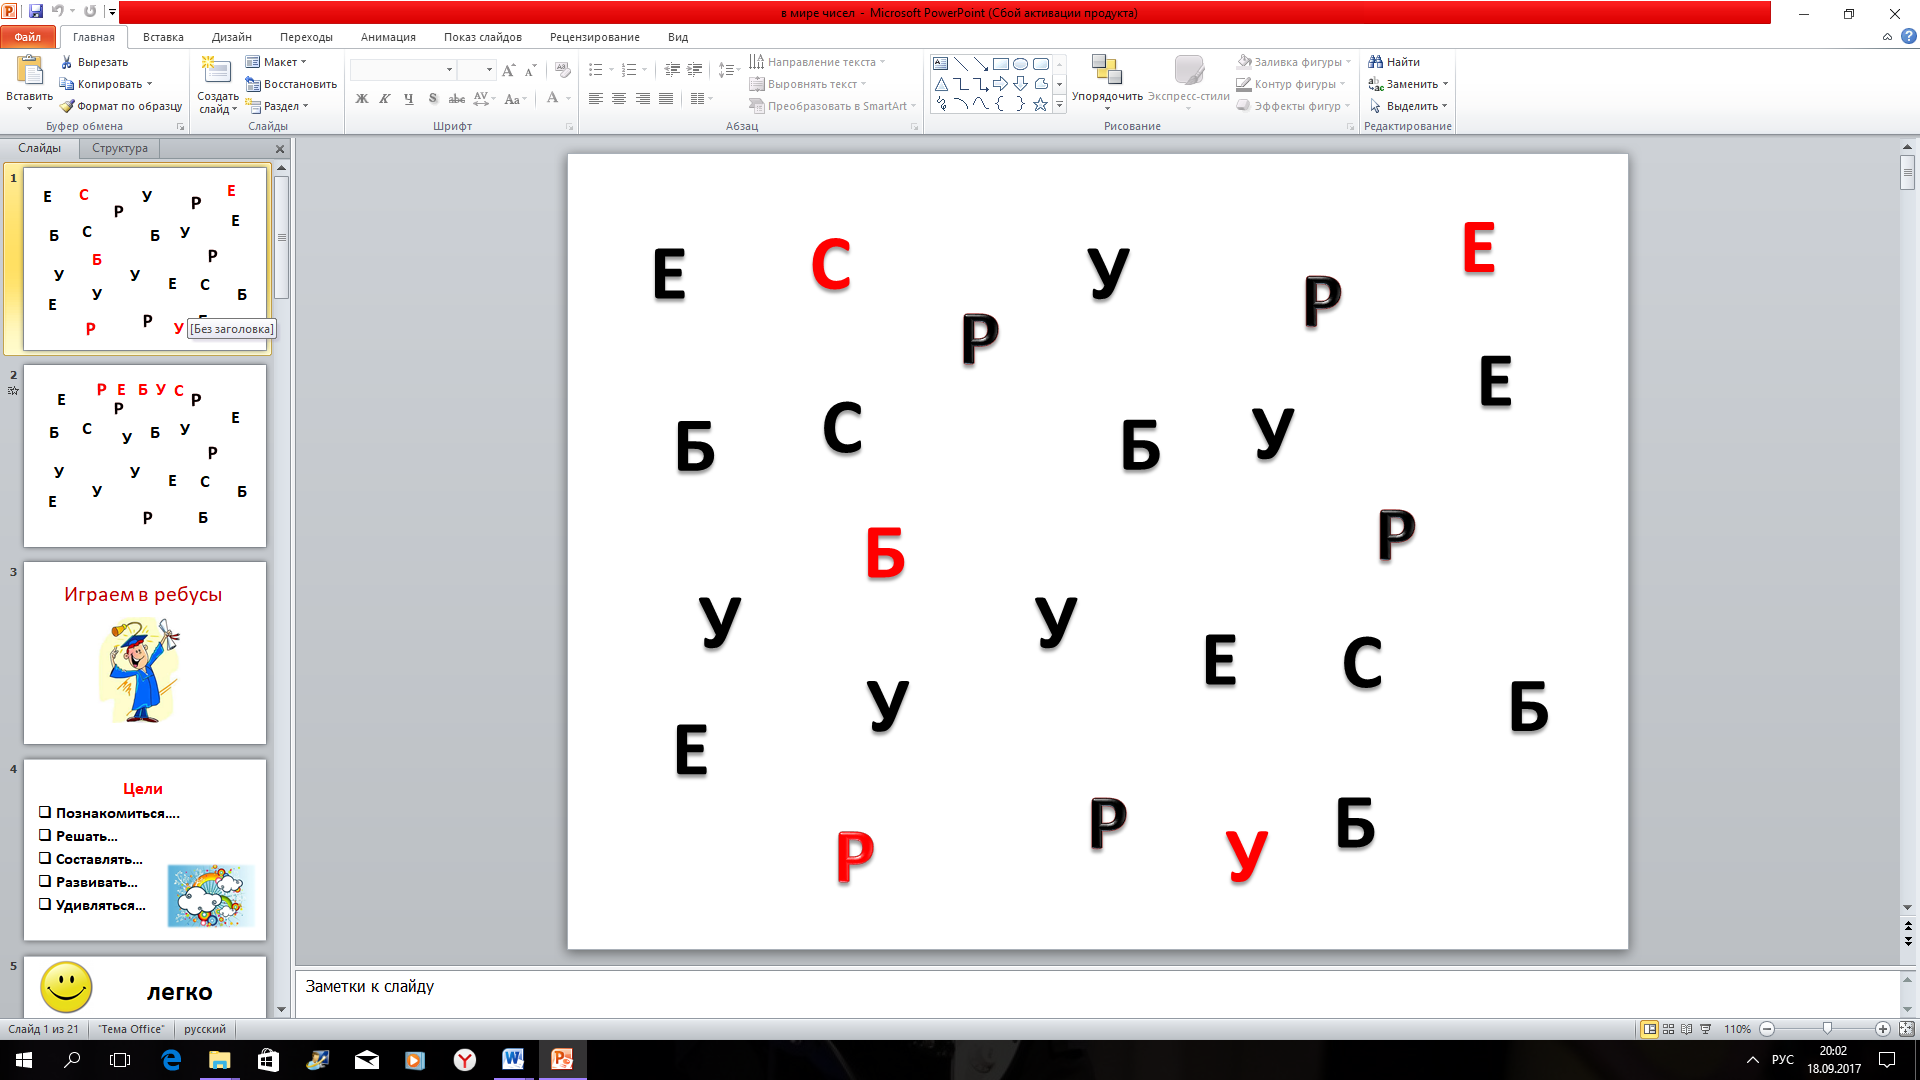The image size is (1920, 1080).
Task: Switch to the Design (Дизайн) tab
Action: click(x=231, y=37)
